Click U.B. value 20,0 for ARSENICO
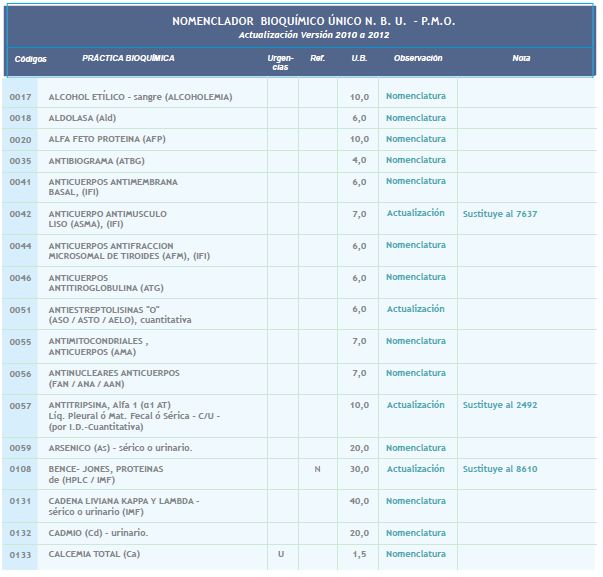Image resolution: width=603 pixels, height=577 pixels. [x=359, y=448]
